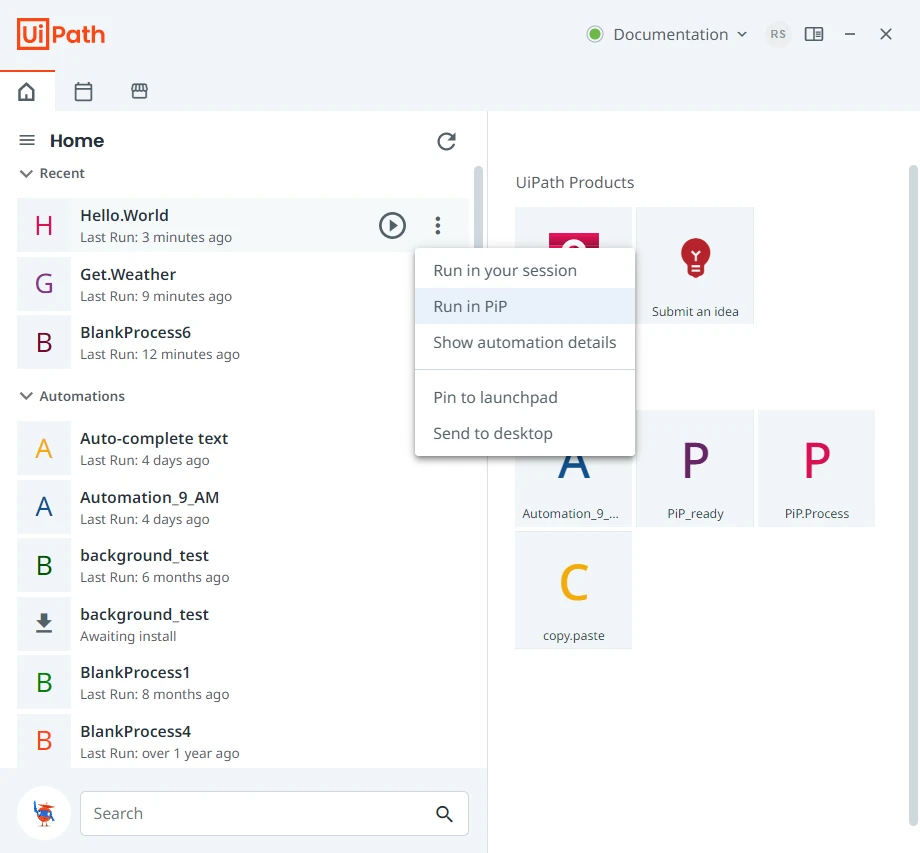This screenshot has width=920, height=853.
Task: Open the RS user profile avatar
Action: coord(778,35)
